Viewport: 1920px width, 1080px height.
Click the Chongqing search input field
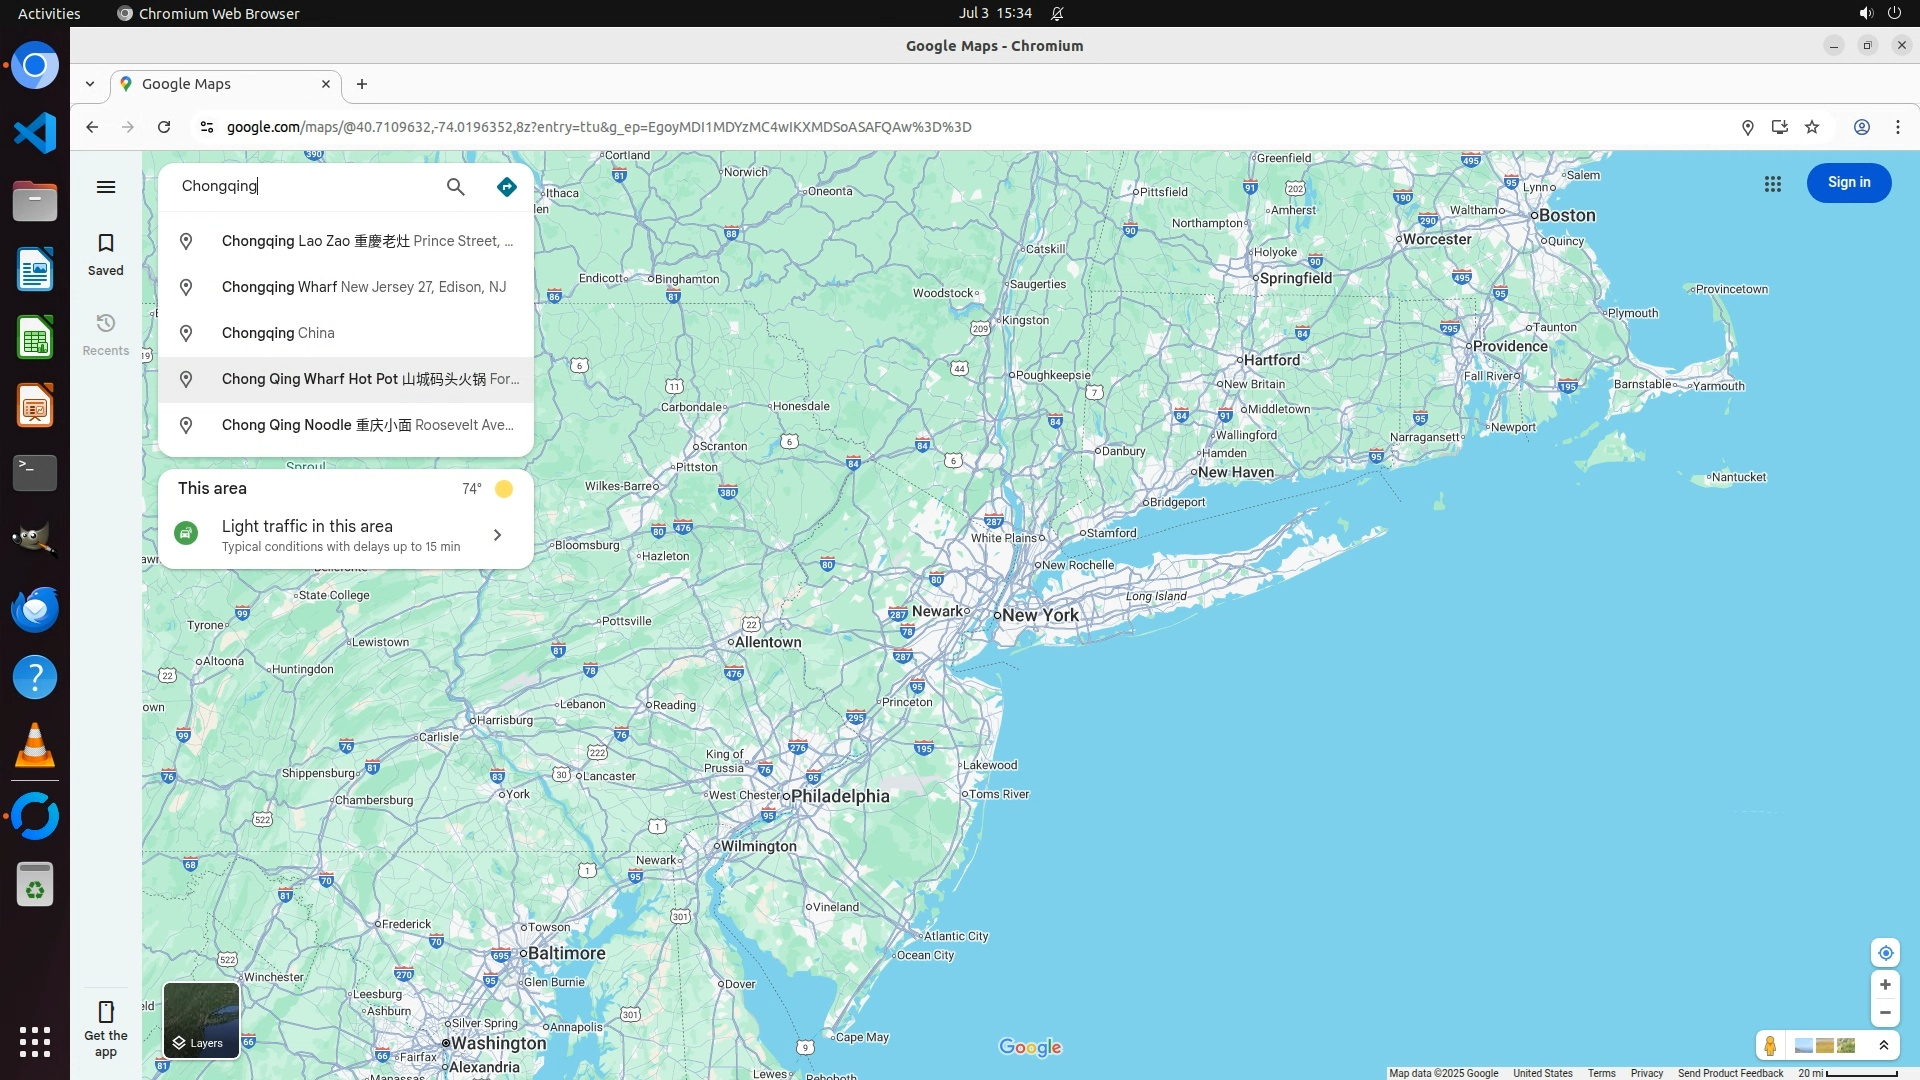click(305, 186)
